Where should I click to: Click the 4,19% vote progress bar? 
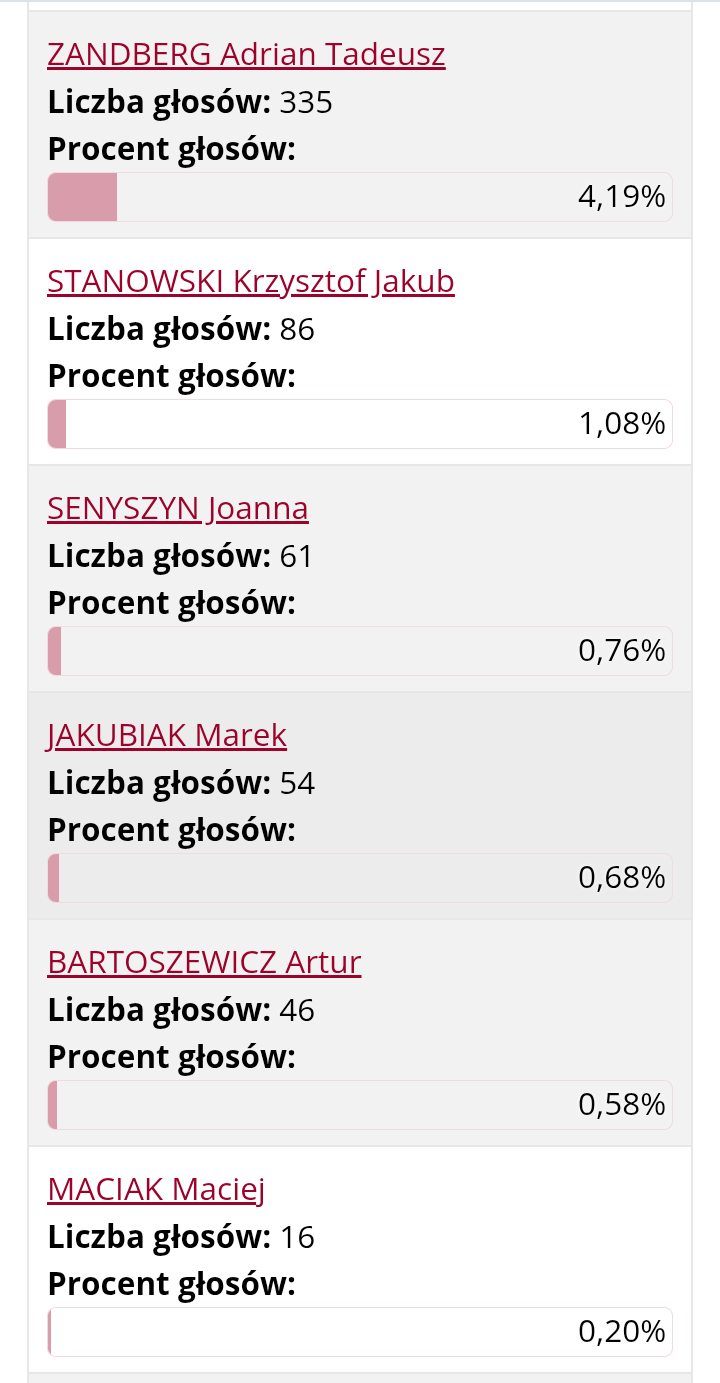[x=360, y=197]
